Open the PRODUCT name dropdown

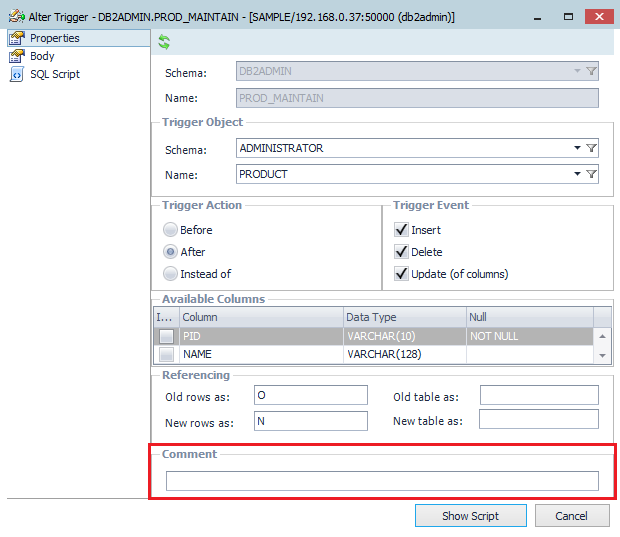click(577, 174)
